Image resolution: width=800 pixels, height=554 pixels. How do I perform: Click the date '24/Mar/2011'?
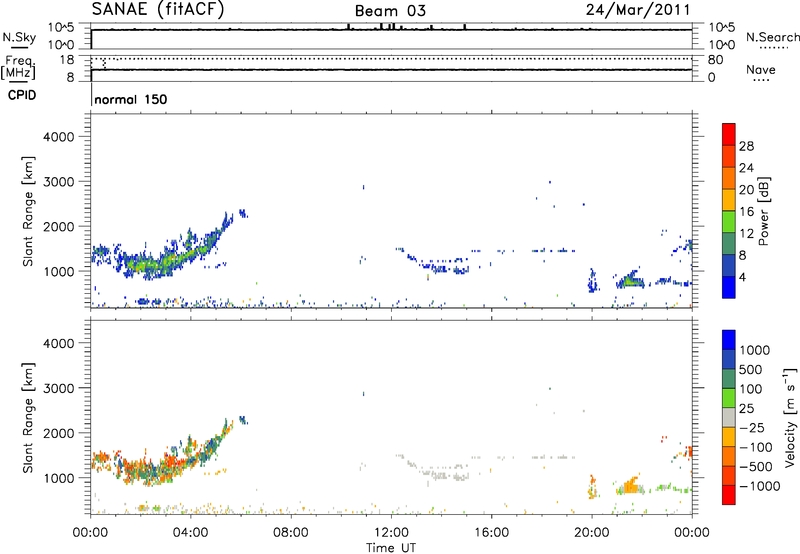pos(638,9)
